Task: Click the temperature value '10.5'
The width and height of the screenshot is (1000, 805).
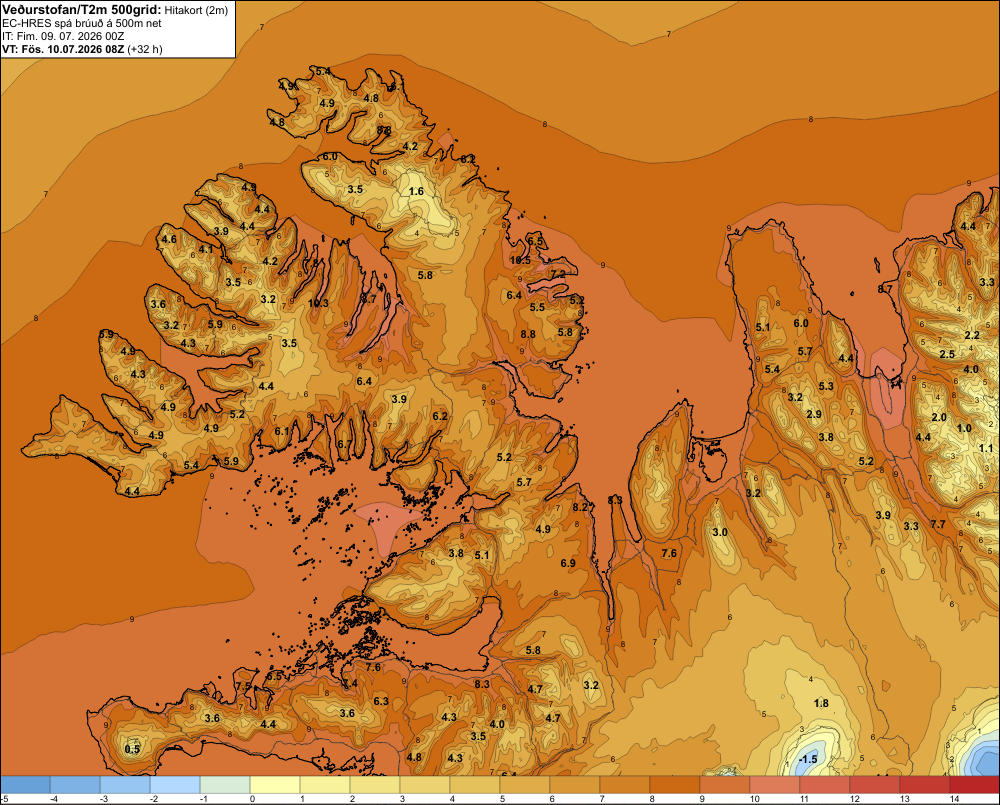Action: 520,260
